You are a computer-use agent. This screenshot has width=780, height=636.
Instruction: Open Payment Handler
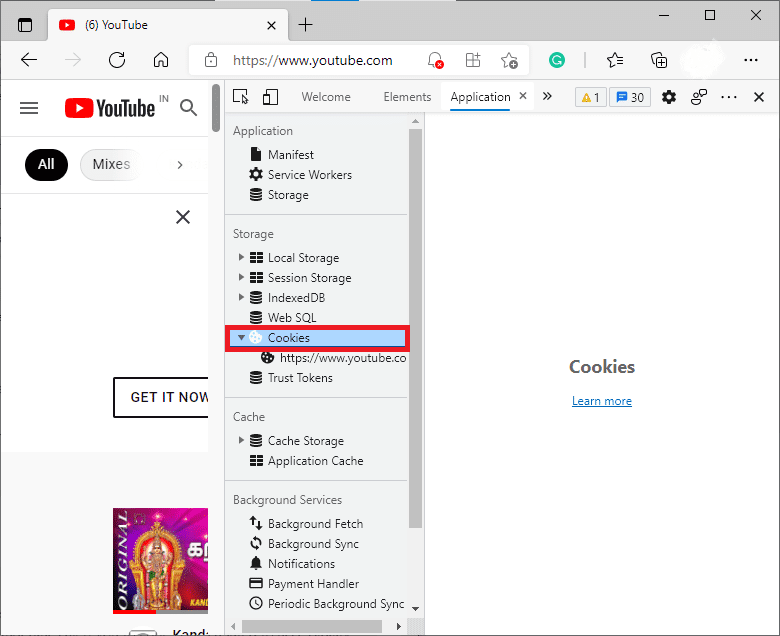(313, 583)
